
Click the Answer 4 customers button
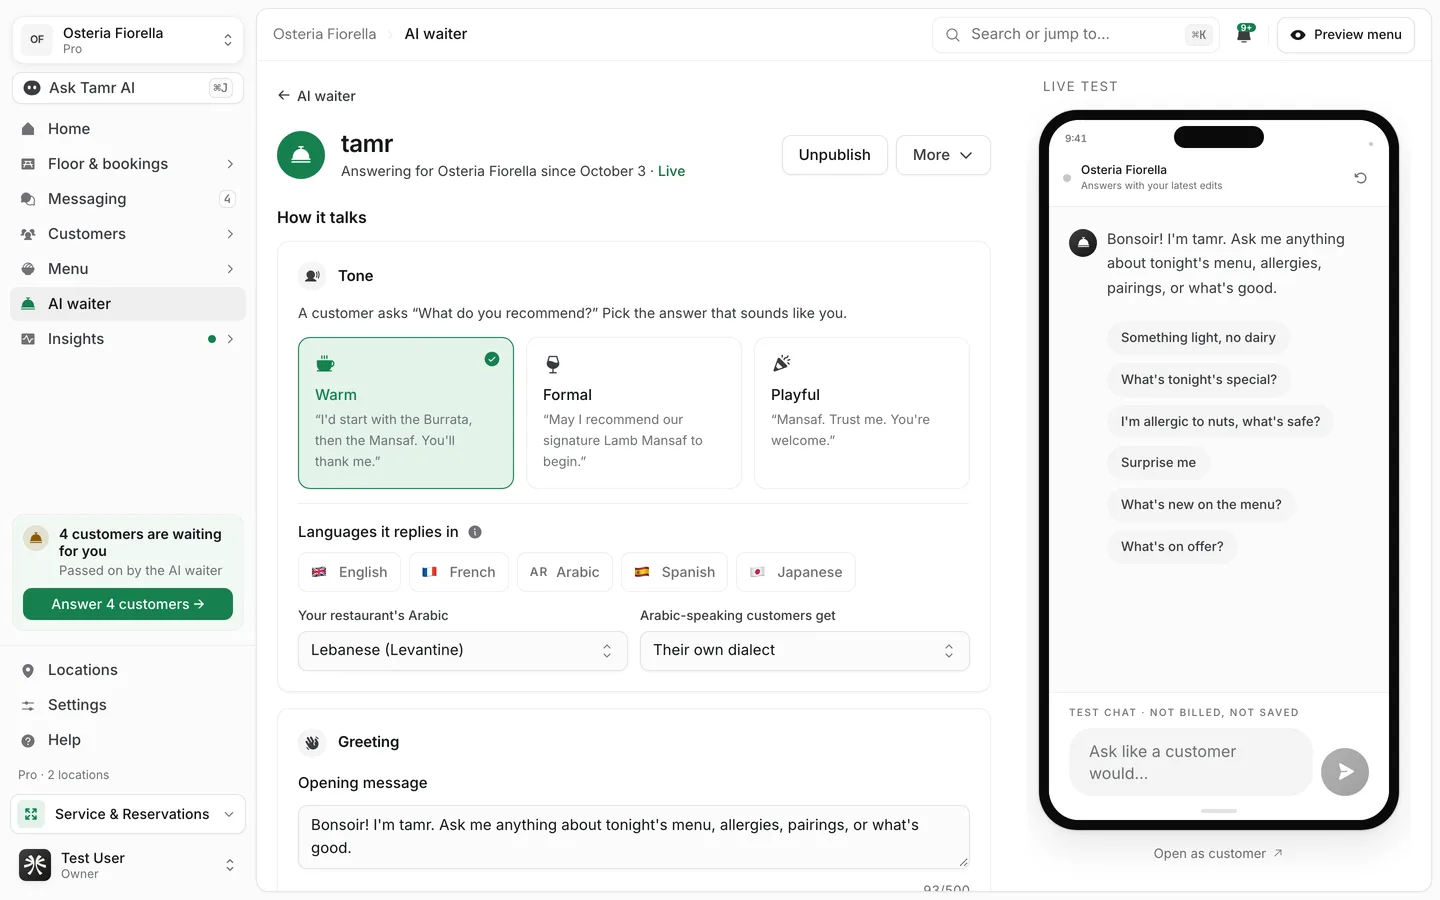click(x=128, y=604)
